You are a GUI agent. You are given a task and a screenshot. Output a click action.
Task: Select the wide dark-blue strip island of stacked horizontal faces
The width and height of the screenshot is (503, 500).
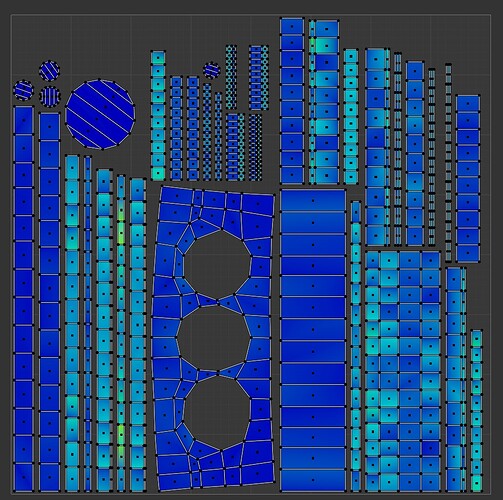tap(313, 340)
